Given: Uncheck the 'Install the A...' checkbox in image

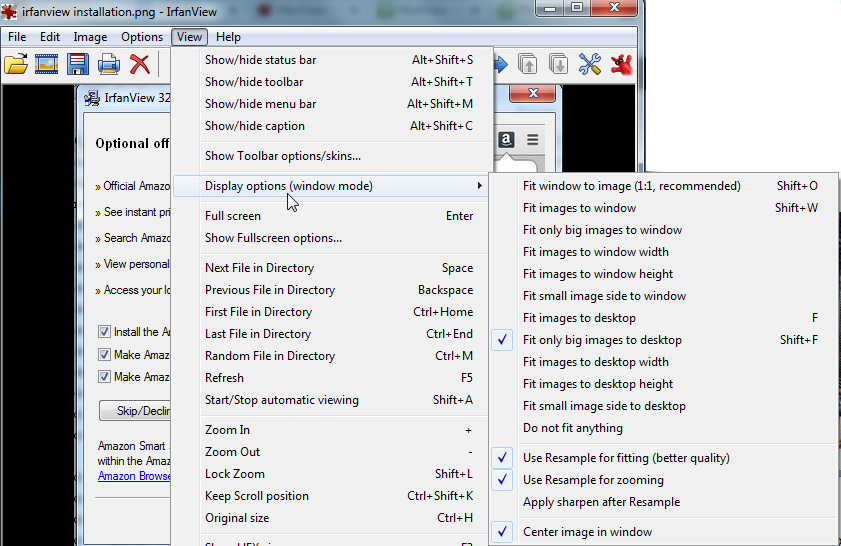Looking at the screenshot, I should pos(105,331).
